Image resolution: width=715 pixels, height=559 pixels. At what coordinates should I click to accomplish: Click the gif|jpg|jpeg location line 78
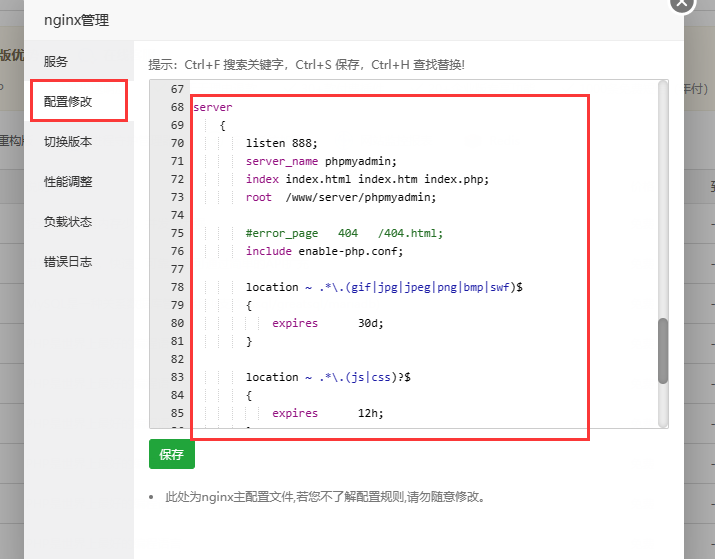coord(384,287)
